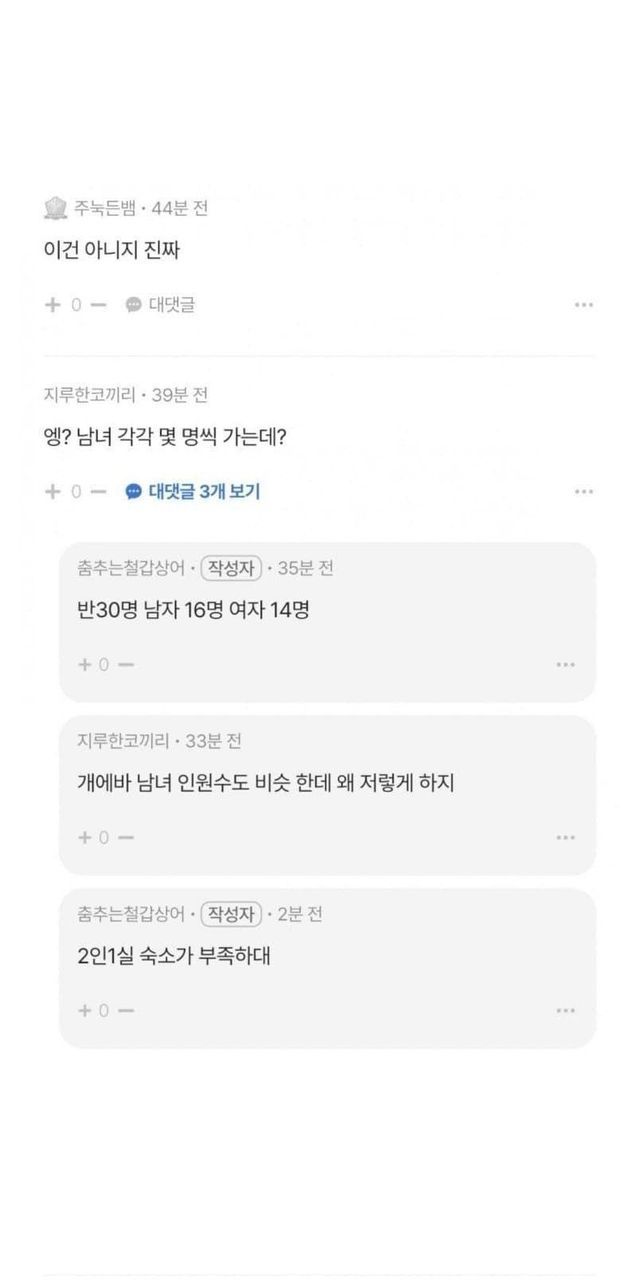Open 지루한코끼리 profile on top-level comment

tap(90, 395)
